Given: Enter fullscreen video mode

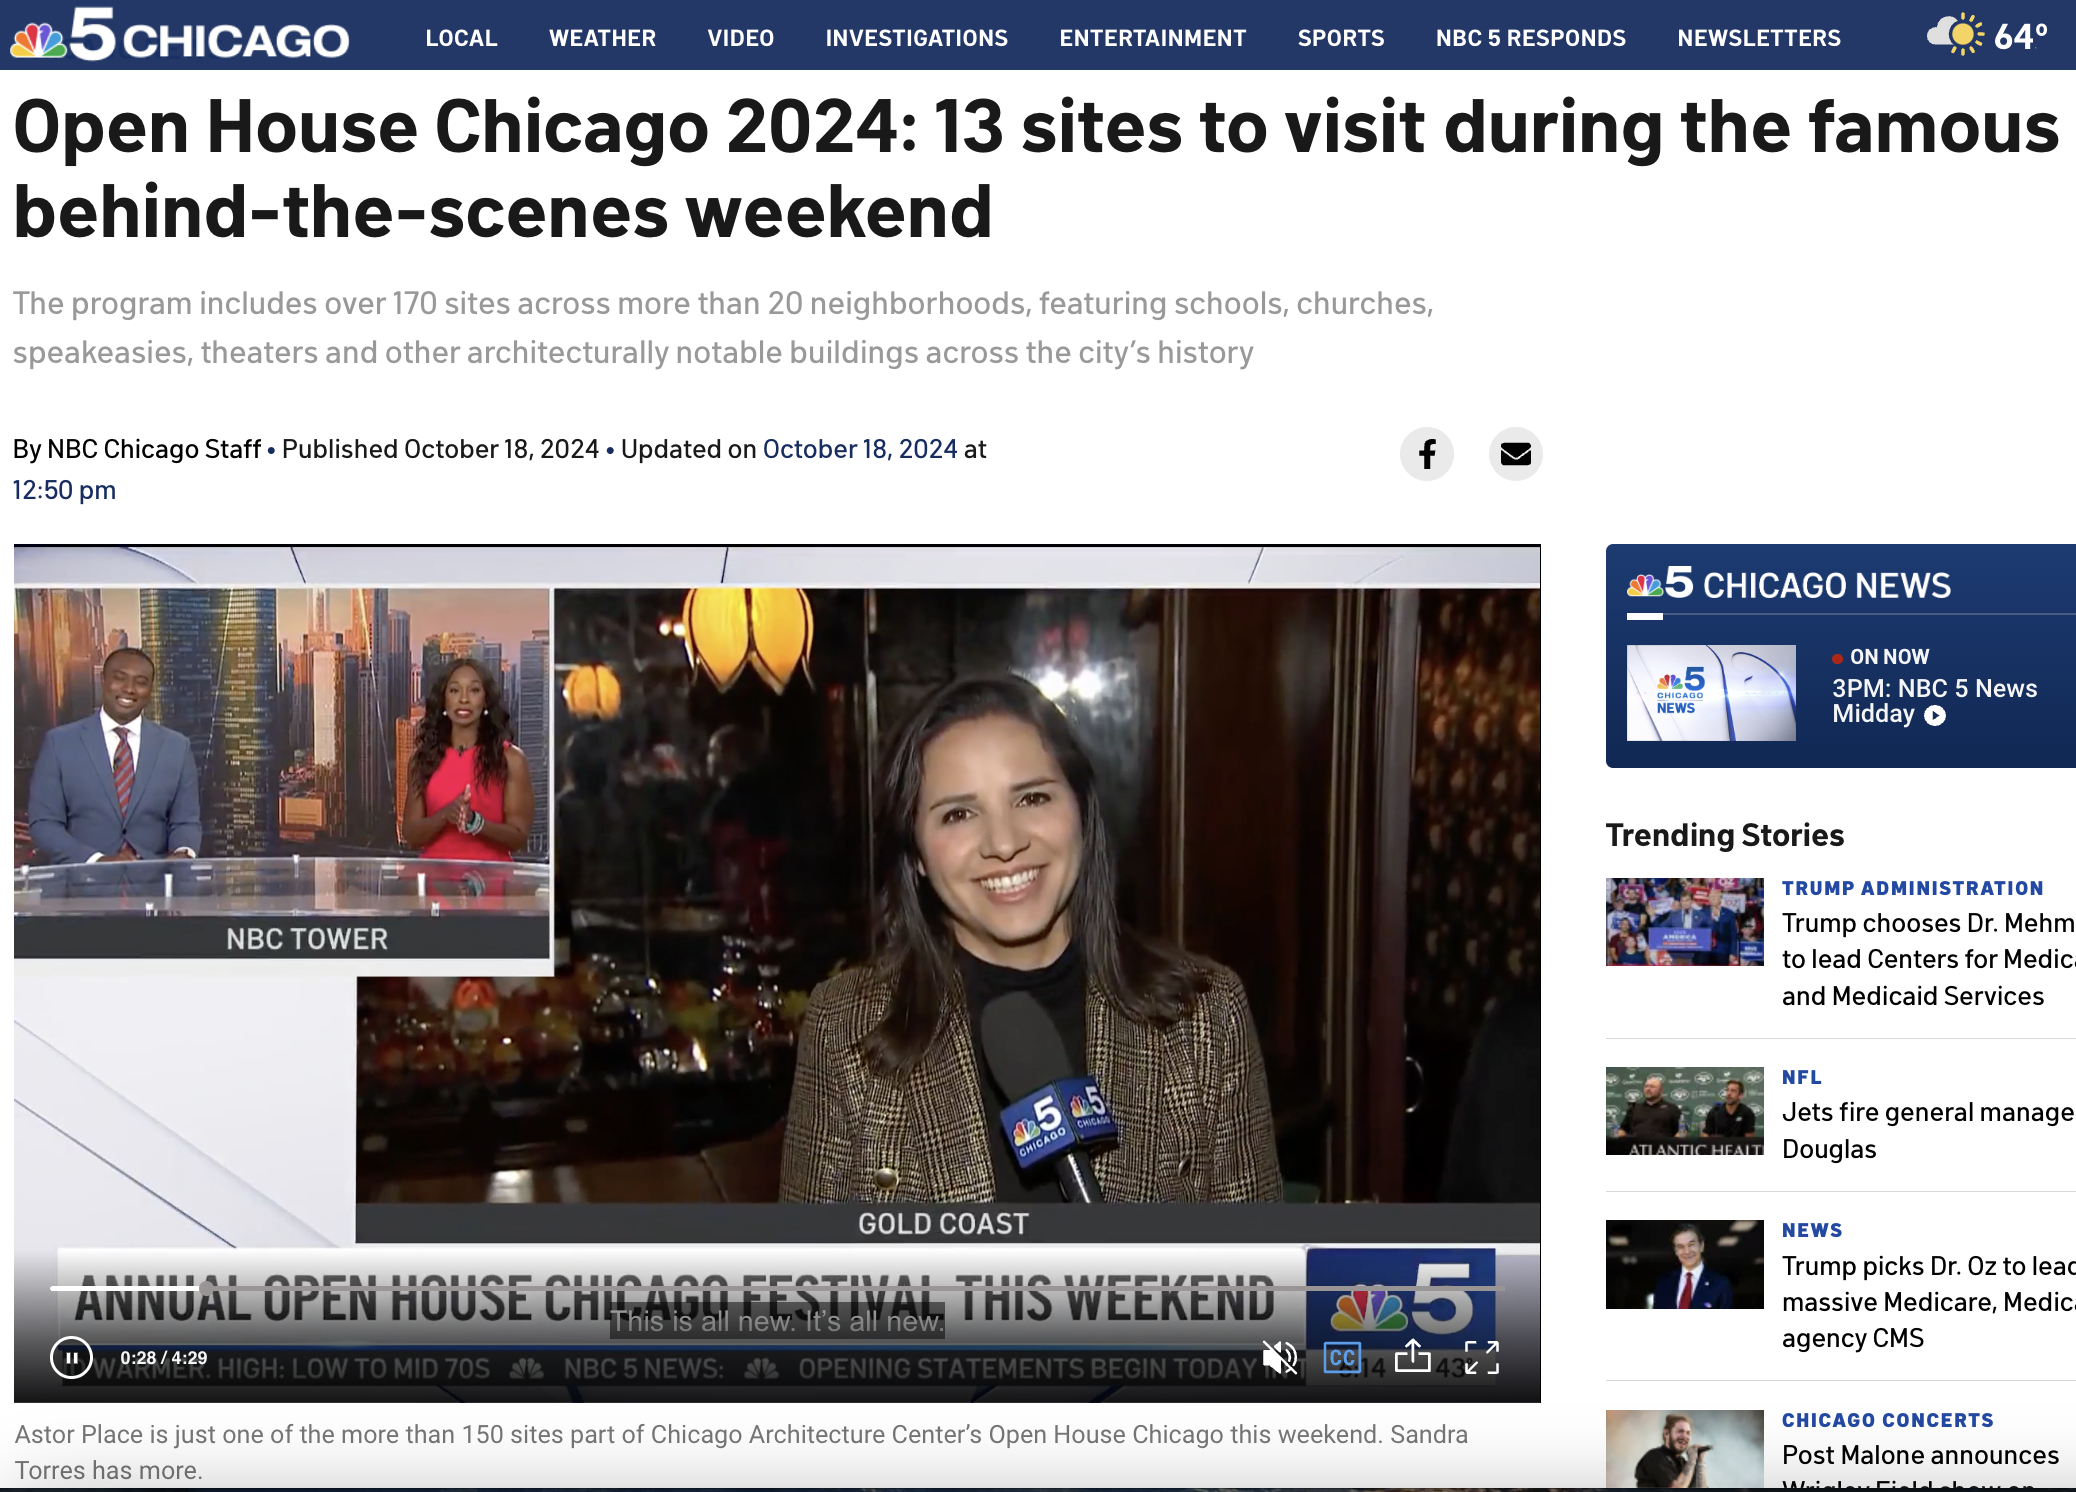Looking at the screenshot, I should coord(1482,1358).
